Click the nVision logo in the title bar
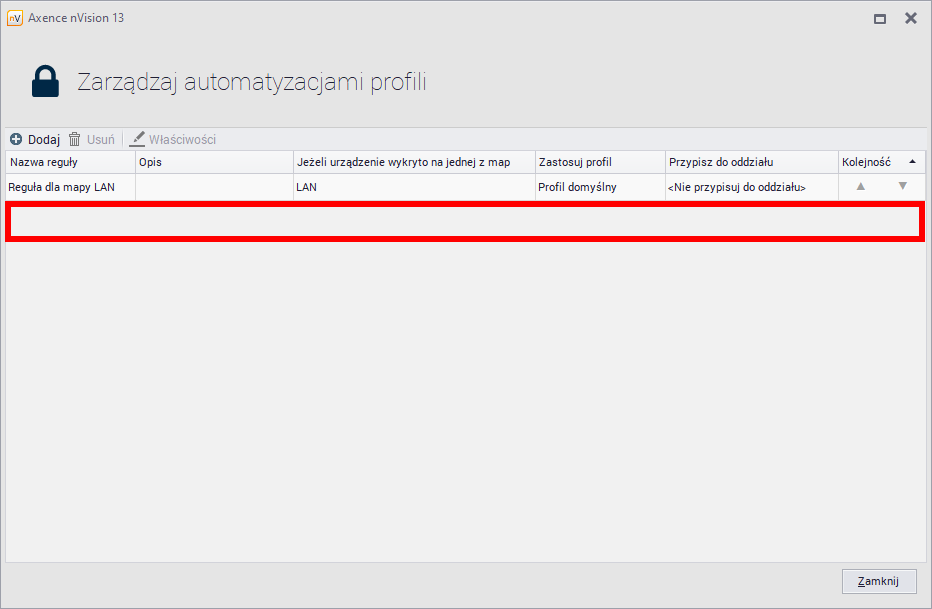The image size is (932, 609). (x=14, y=17)
